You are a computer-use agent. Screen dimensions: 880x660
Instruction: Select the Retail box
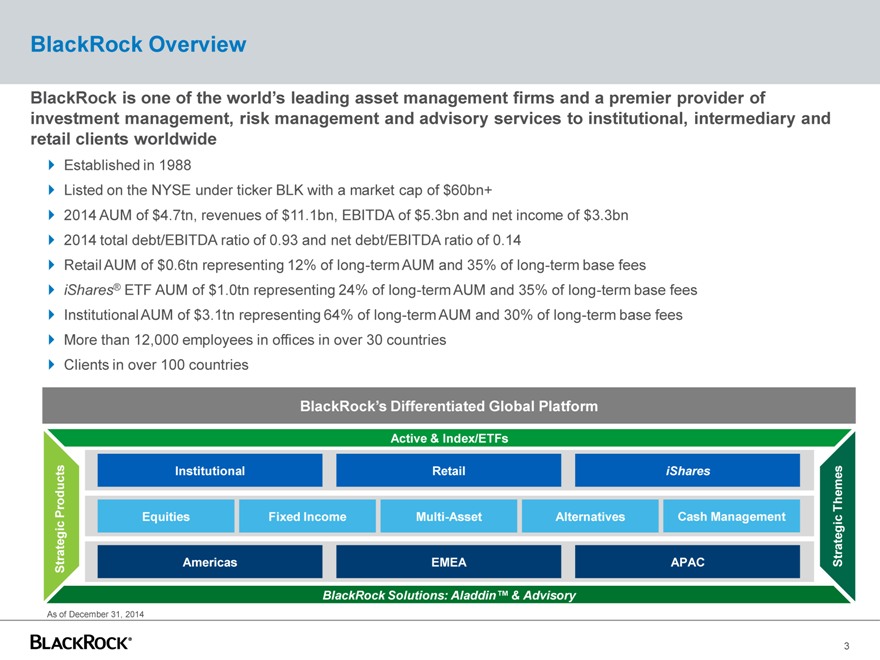click(x=448, y=471)
